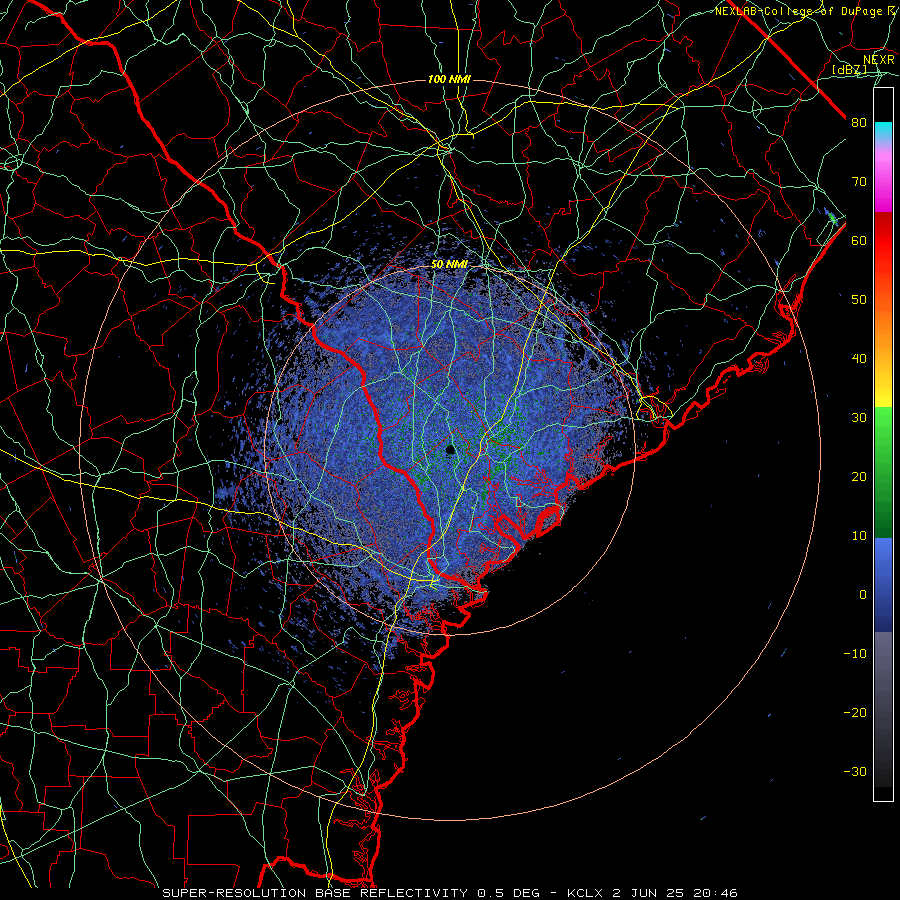The width and height of the screenshot is (900, 900).
Task: Click the "100 NMI" range ring label
Action: pyautogui.click(x=449, y=79)
